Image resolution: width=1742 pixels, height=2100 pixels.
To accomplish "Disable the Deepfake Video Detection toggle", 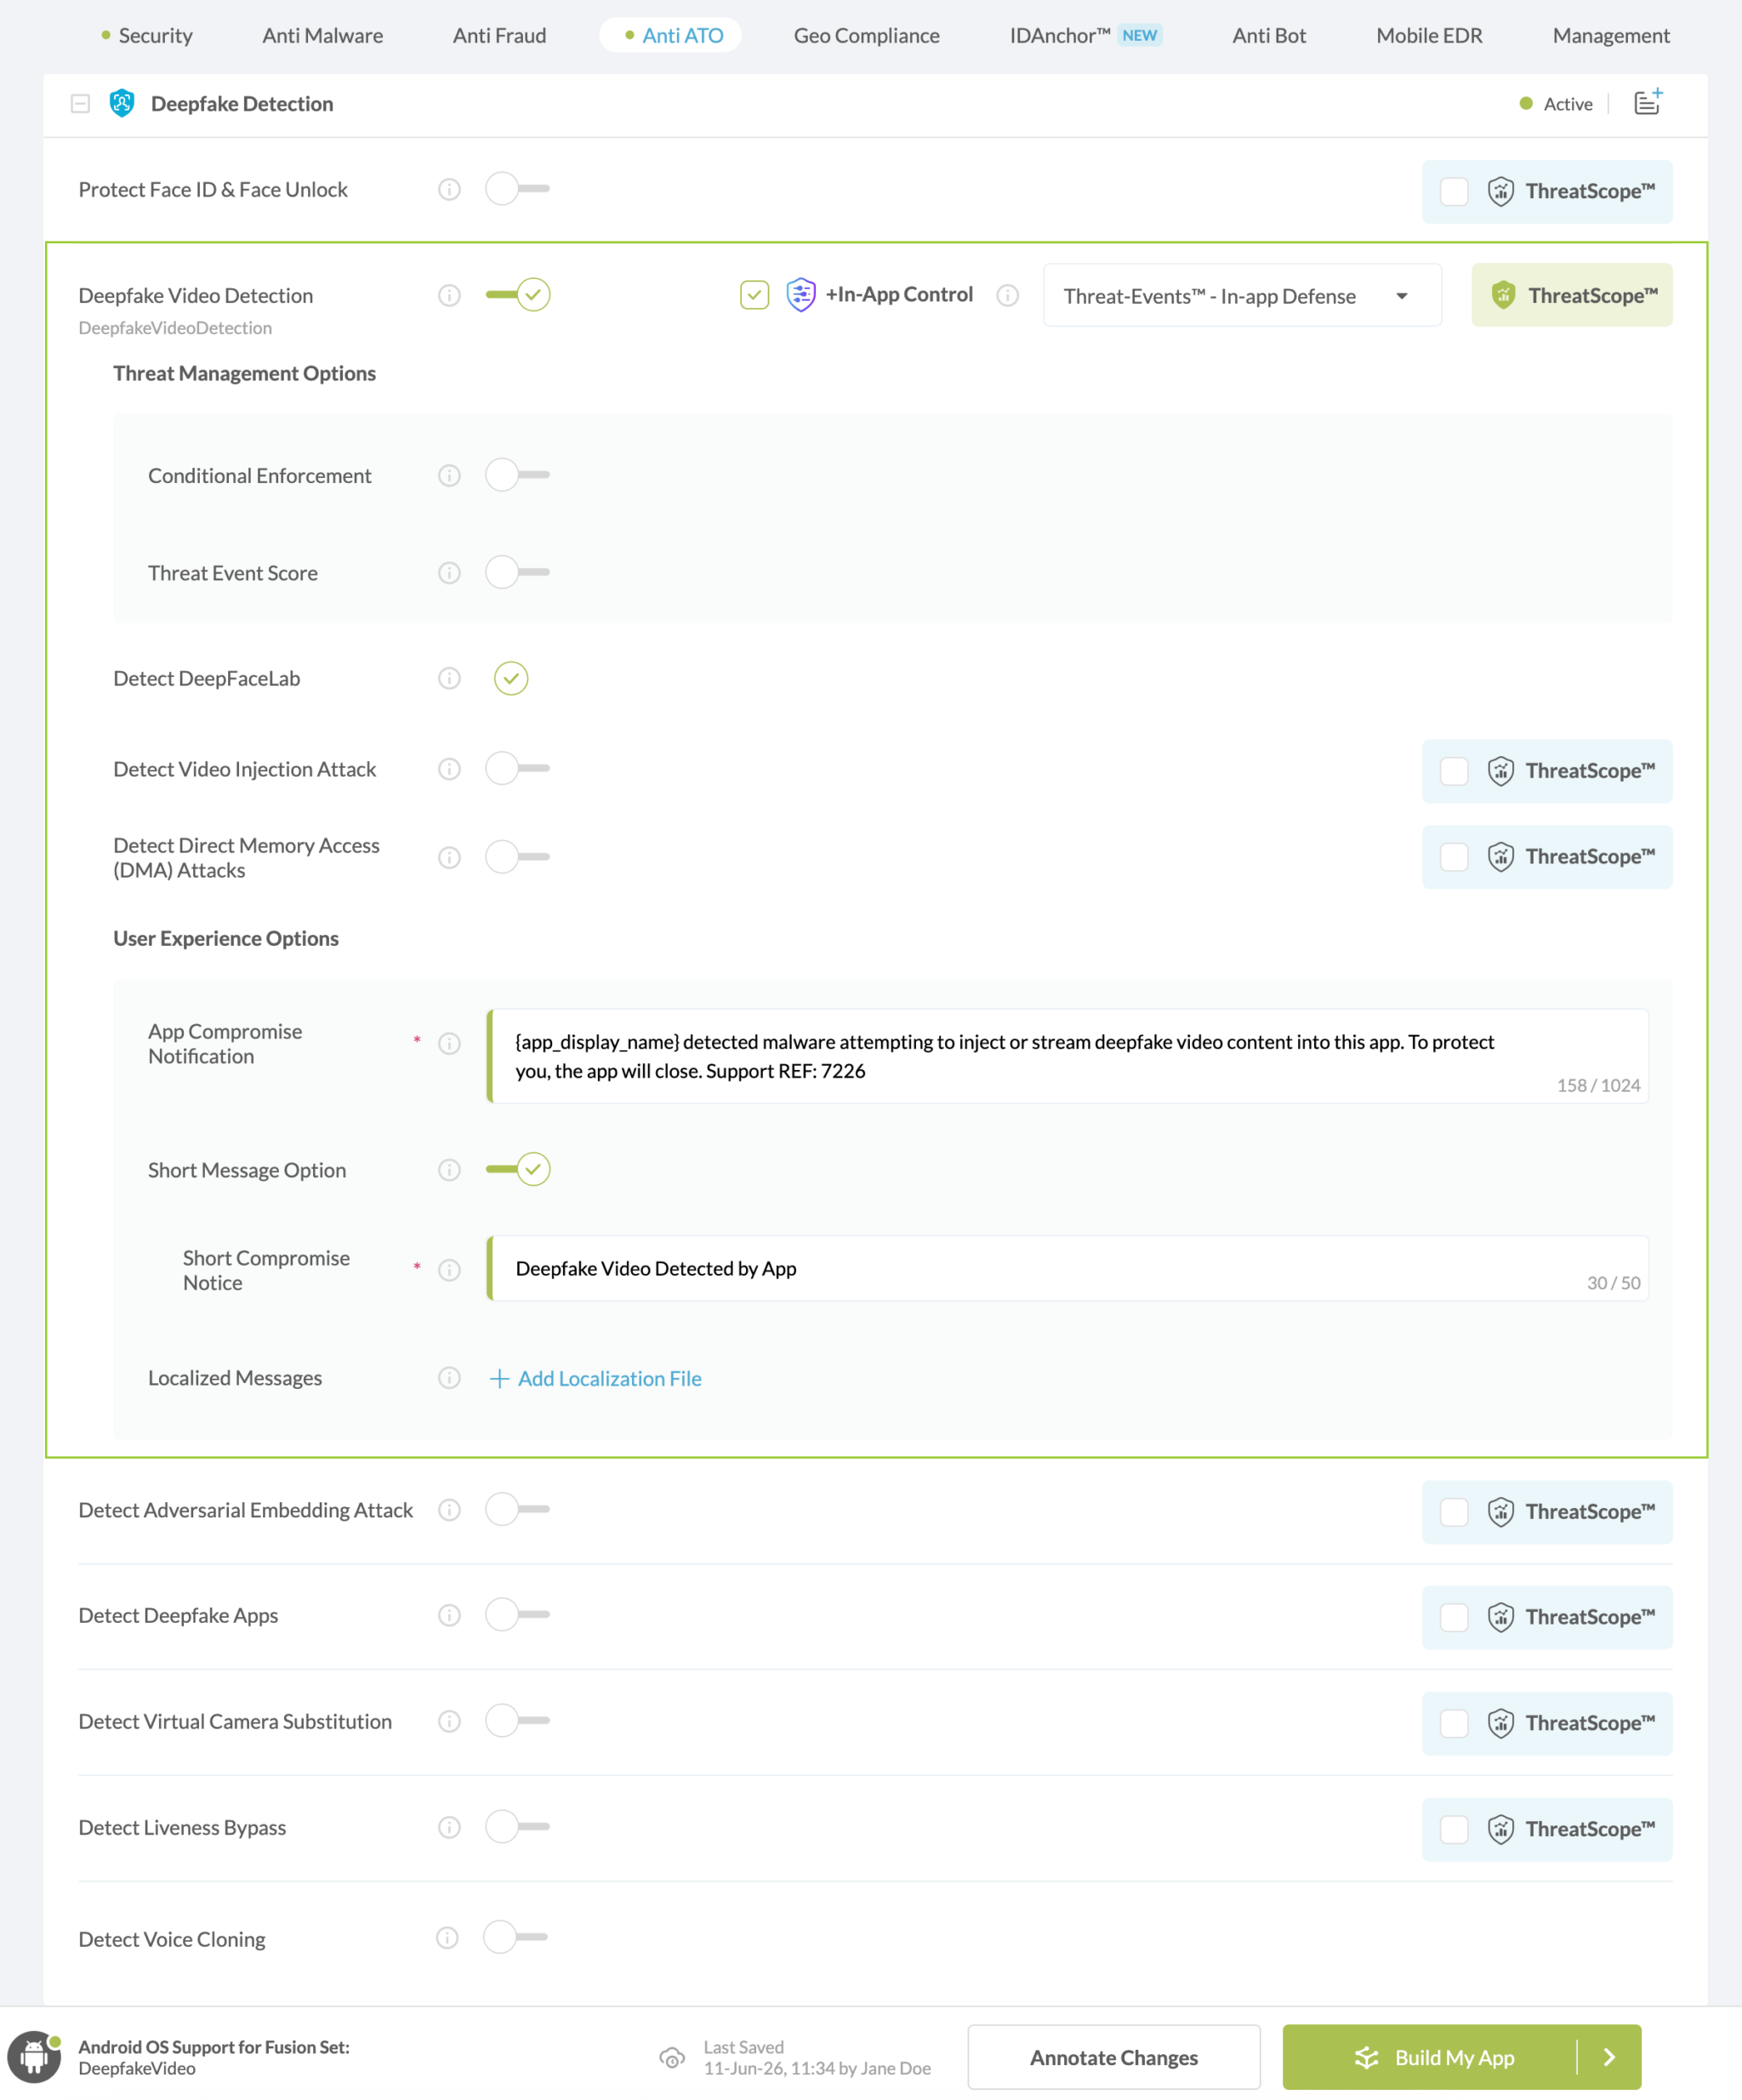I will coord(517,295).
